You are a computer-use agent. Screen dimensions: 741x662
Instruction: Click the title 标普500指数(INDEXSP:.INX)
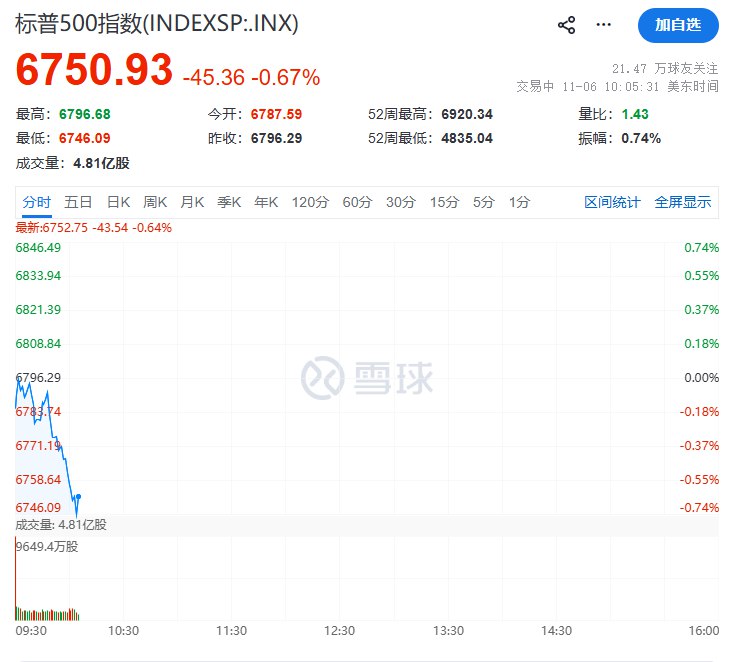(157, 23)
